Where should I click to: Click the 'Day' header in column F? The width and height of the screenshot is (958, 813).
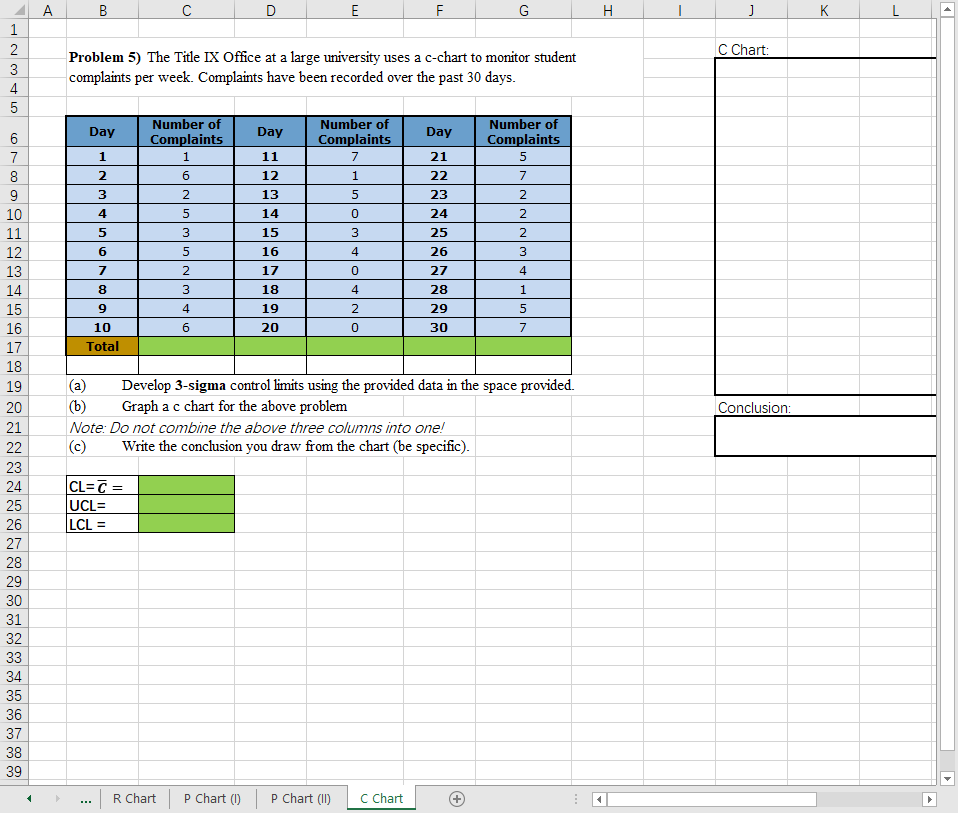[x=439, y=132]
